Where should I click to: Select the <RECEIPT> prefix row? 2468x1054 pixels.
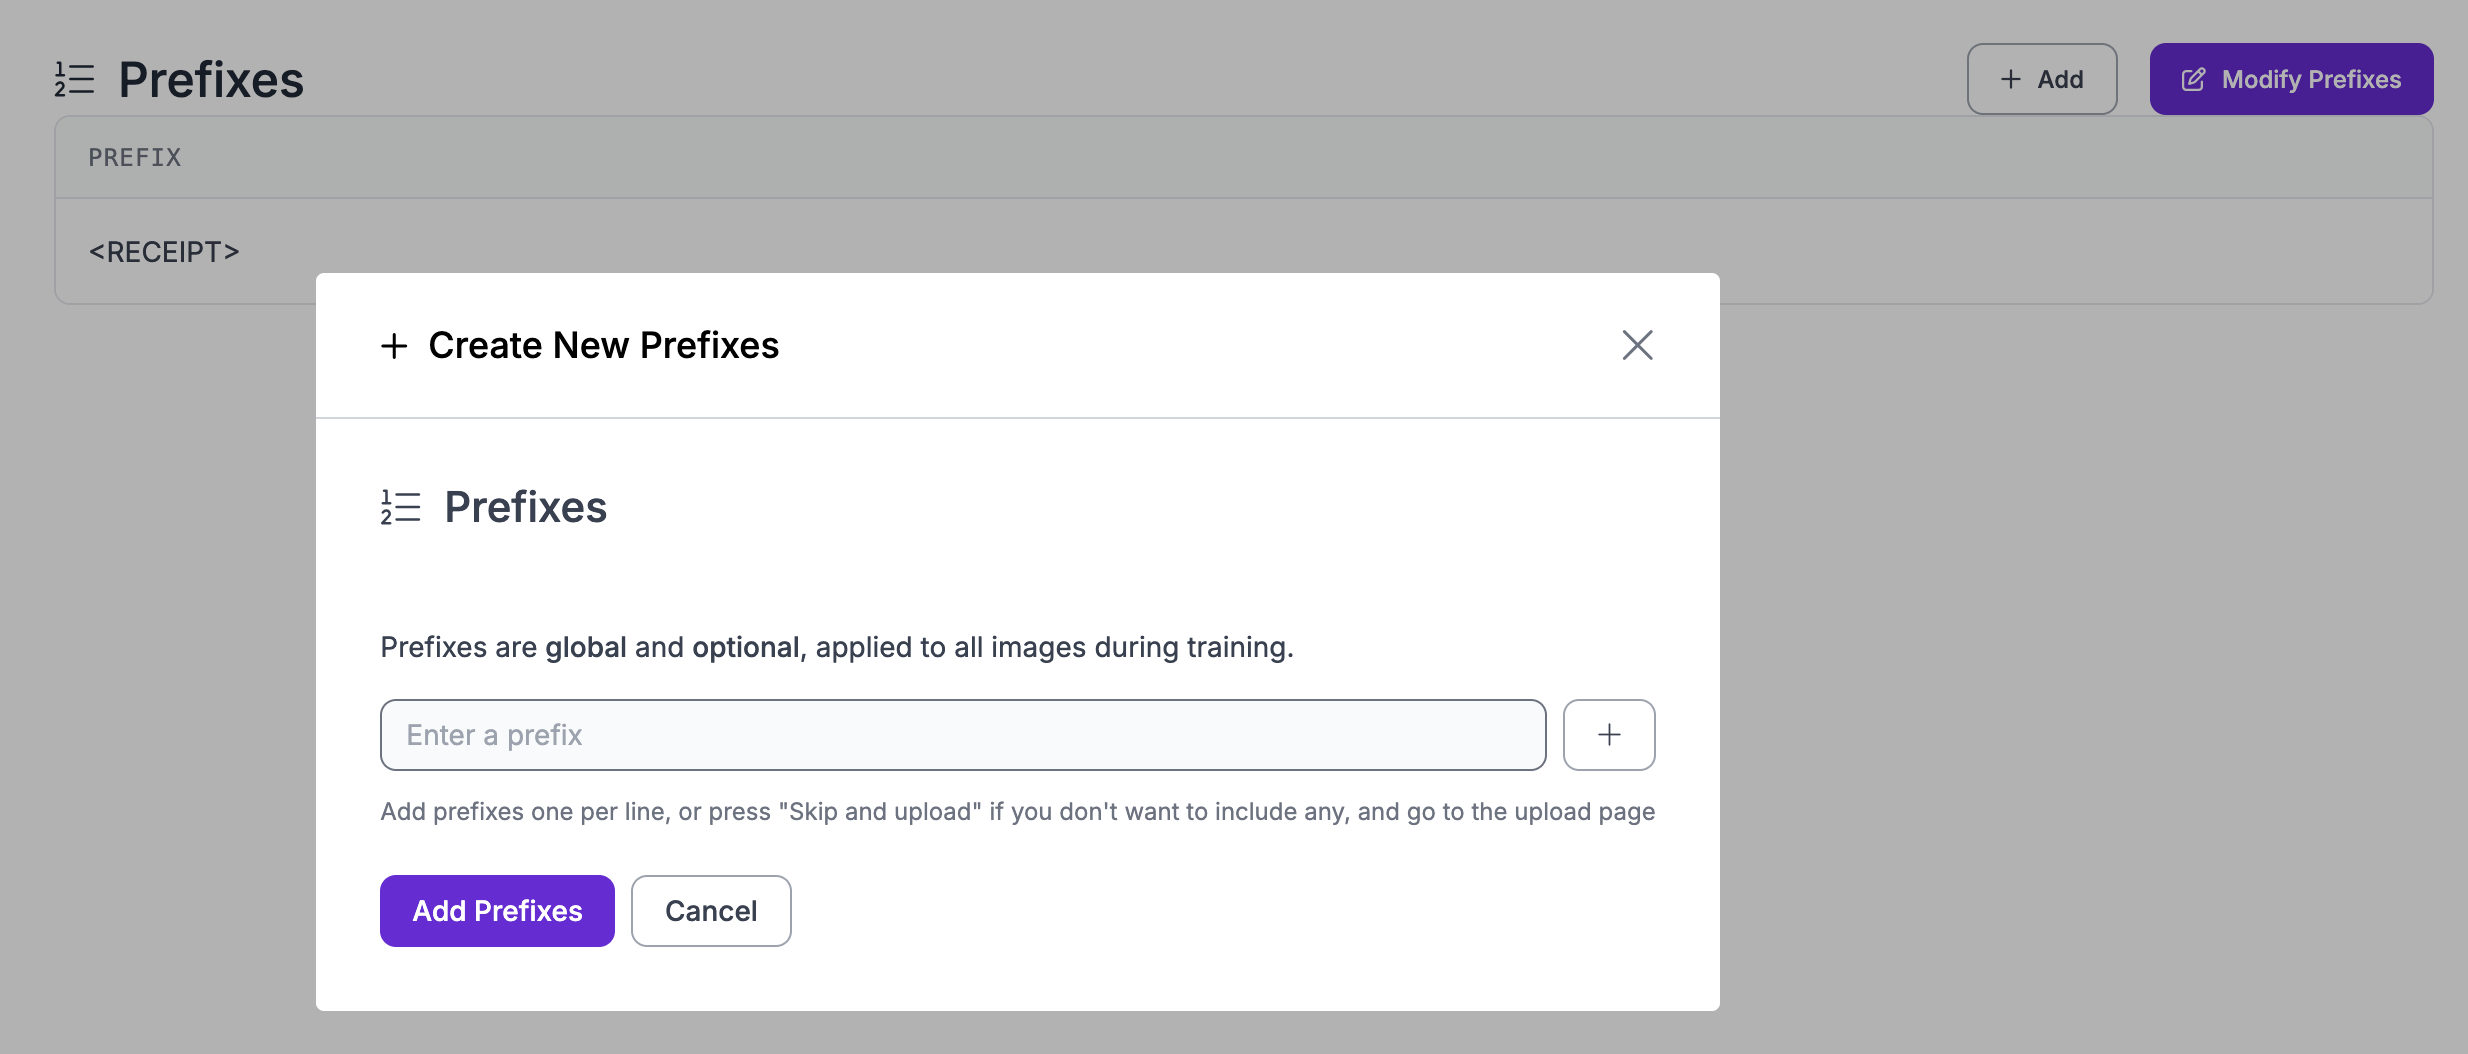[164, 252]
